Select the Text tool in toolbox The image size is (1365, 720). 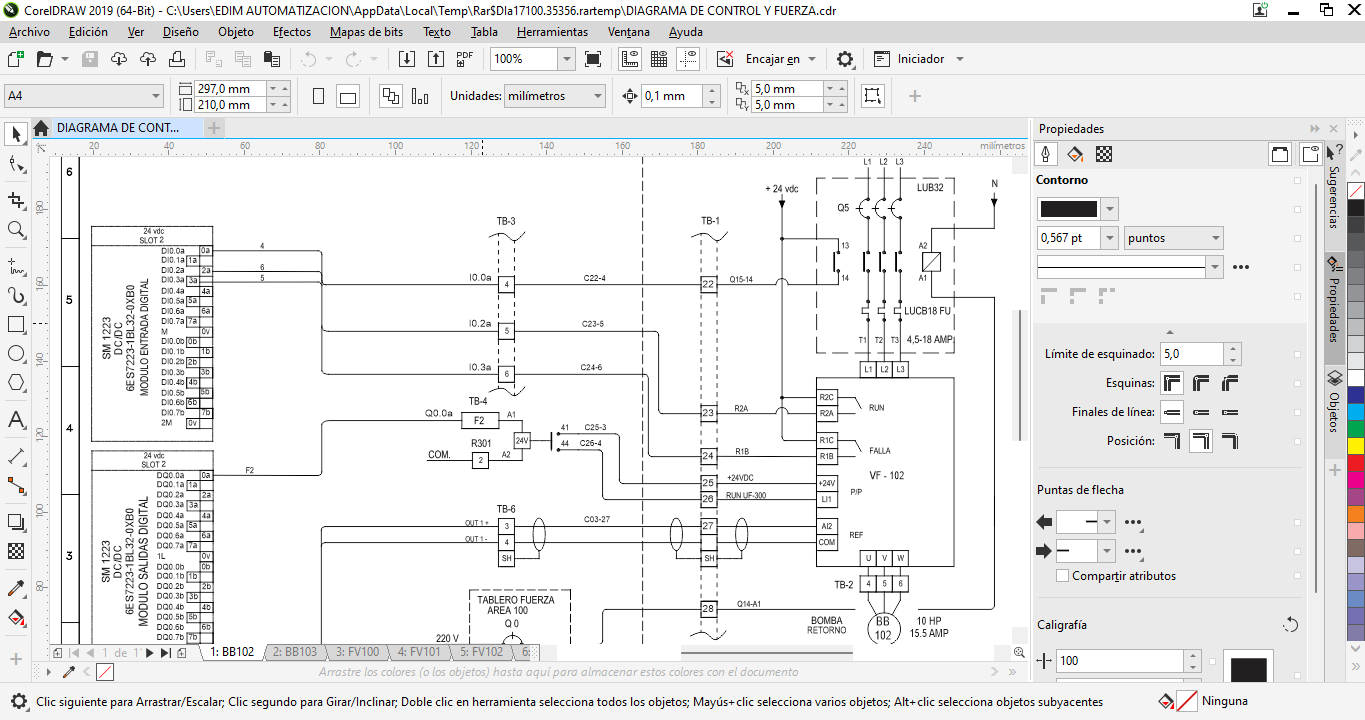pyautogui.click(x=16, y=419)
